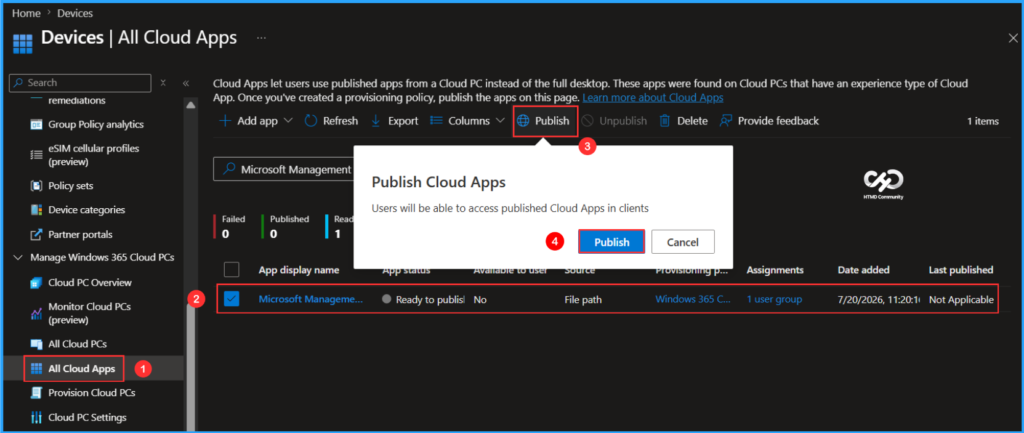Collapse the sidebar with double chevron

point(186,83)
